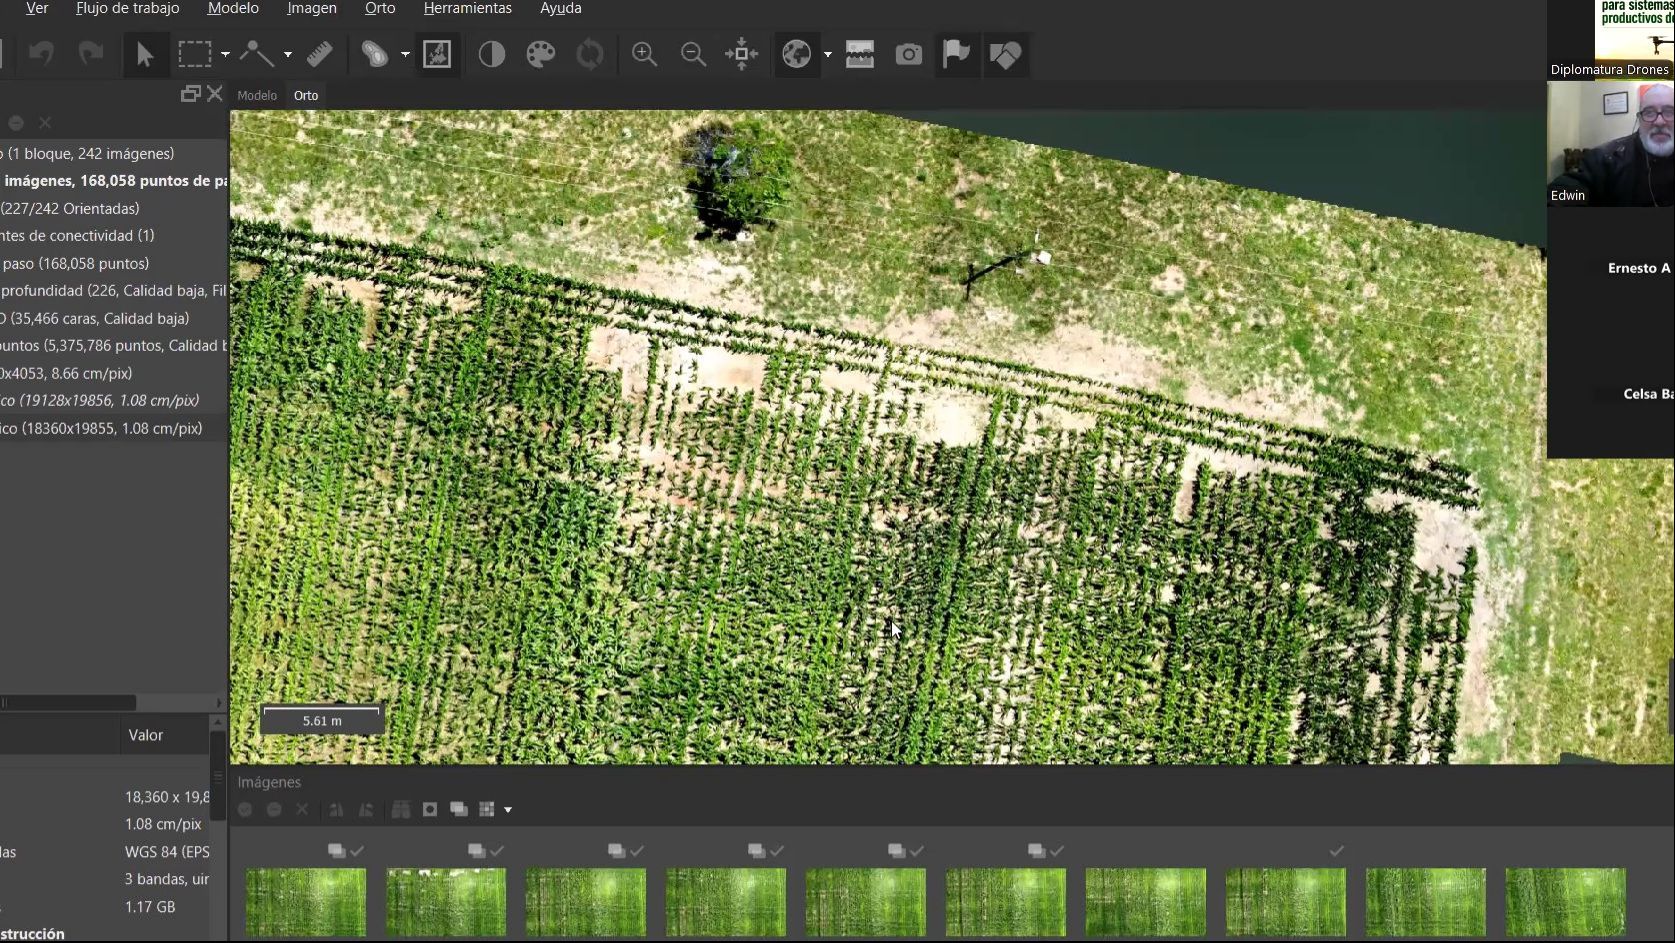Image resolution: width=1675 pixels, height=943 pixels.
Task: Click the zoom in magnifier icon
Action: (645, 54)
